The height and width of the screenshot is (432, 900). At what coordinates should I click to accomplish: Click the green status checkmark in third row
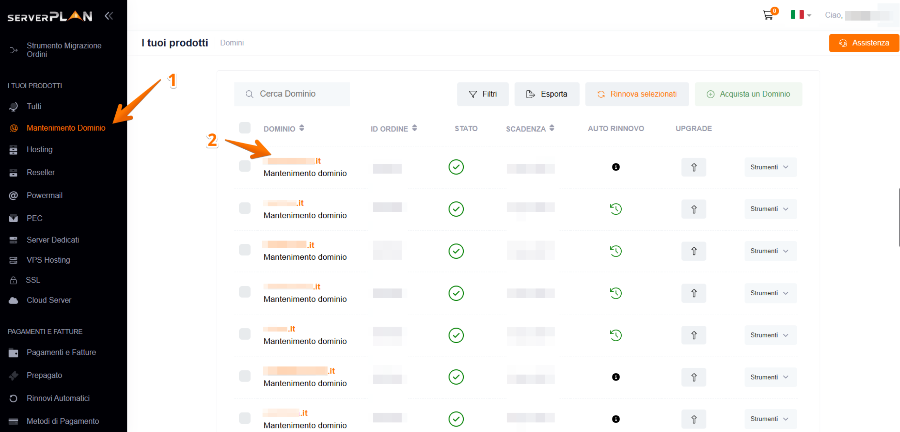tap(456, 251)
